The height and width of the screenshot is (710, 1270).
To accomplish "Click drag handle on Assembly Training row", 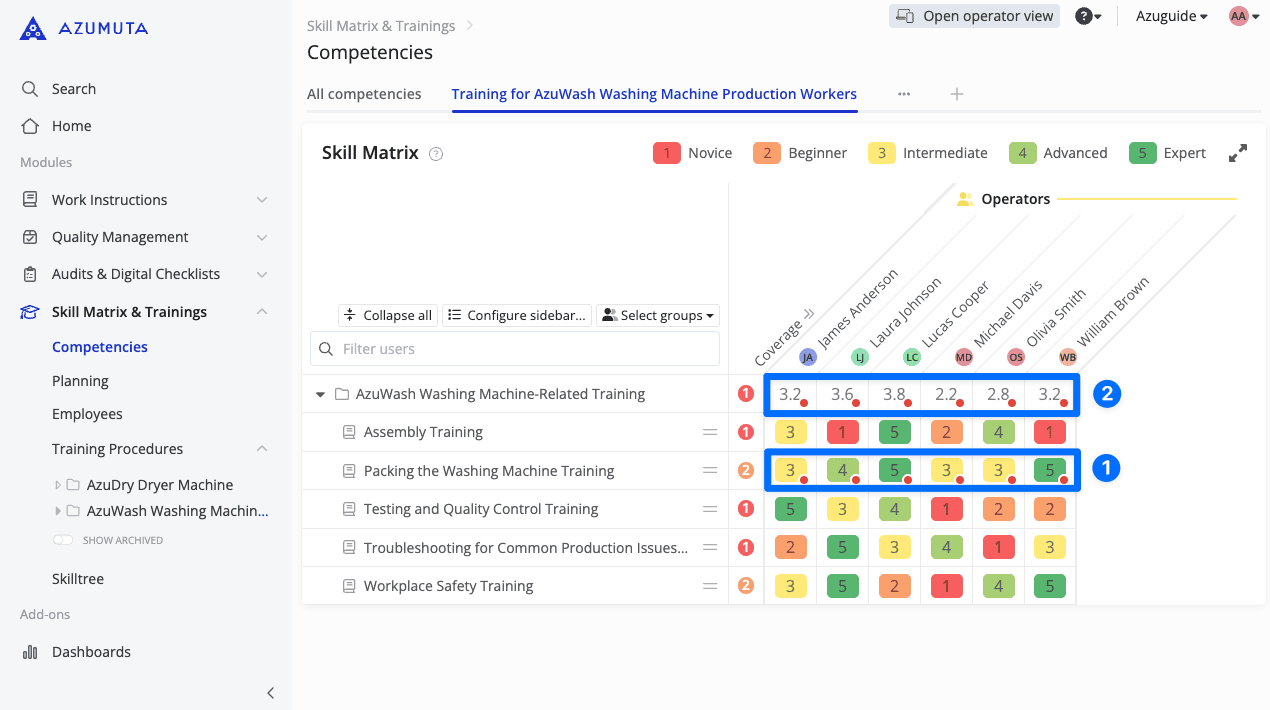I will click(x=710, y=432).
